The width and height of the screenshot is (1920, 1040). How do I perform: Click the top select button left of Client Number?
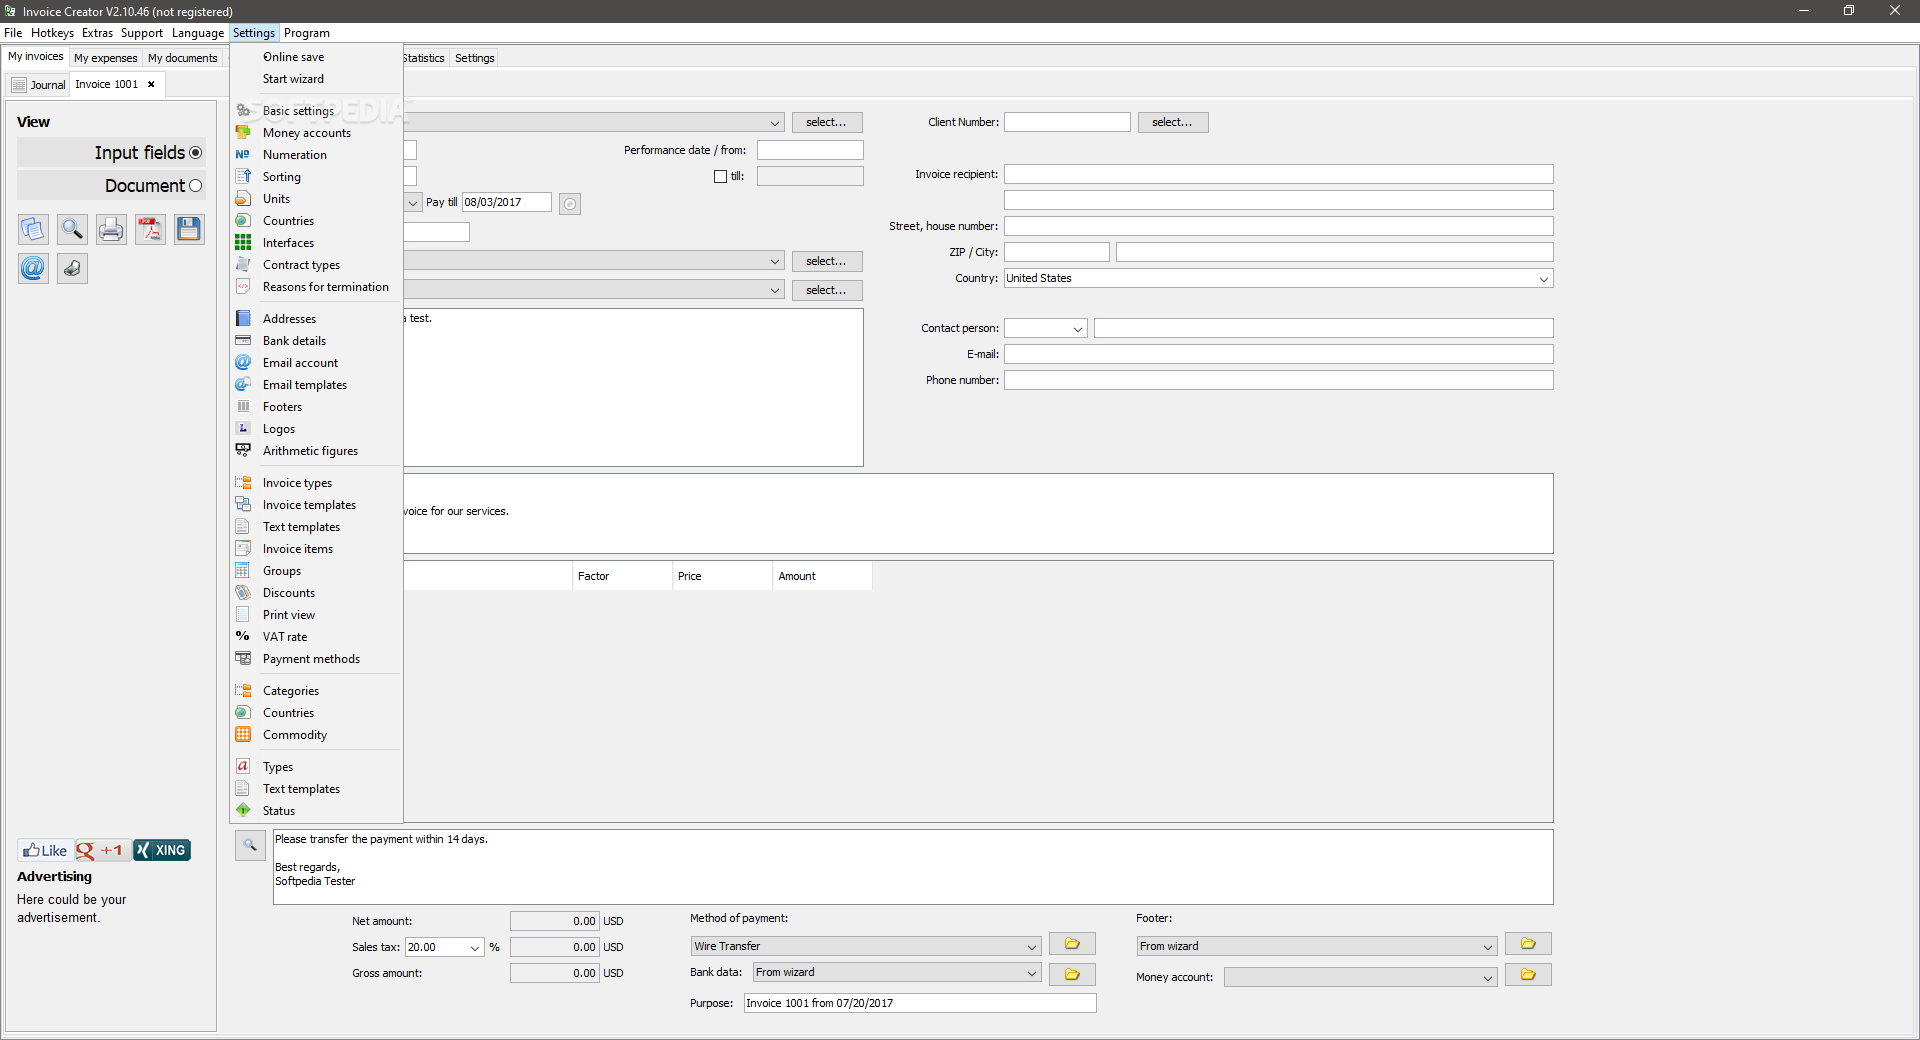pos(826,122)
